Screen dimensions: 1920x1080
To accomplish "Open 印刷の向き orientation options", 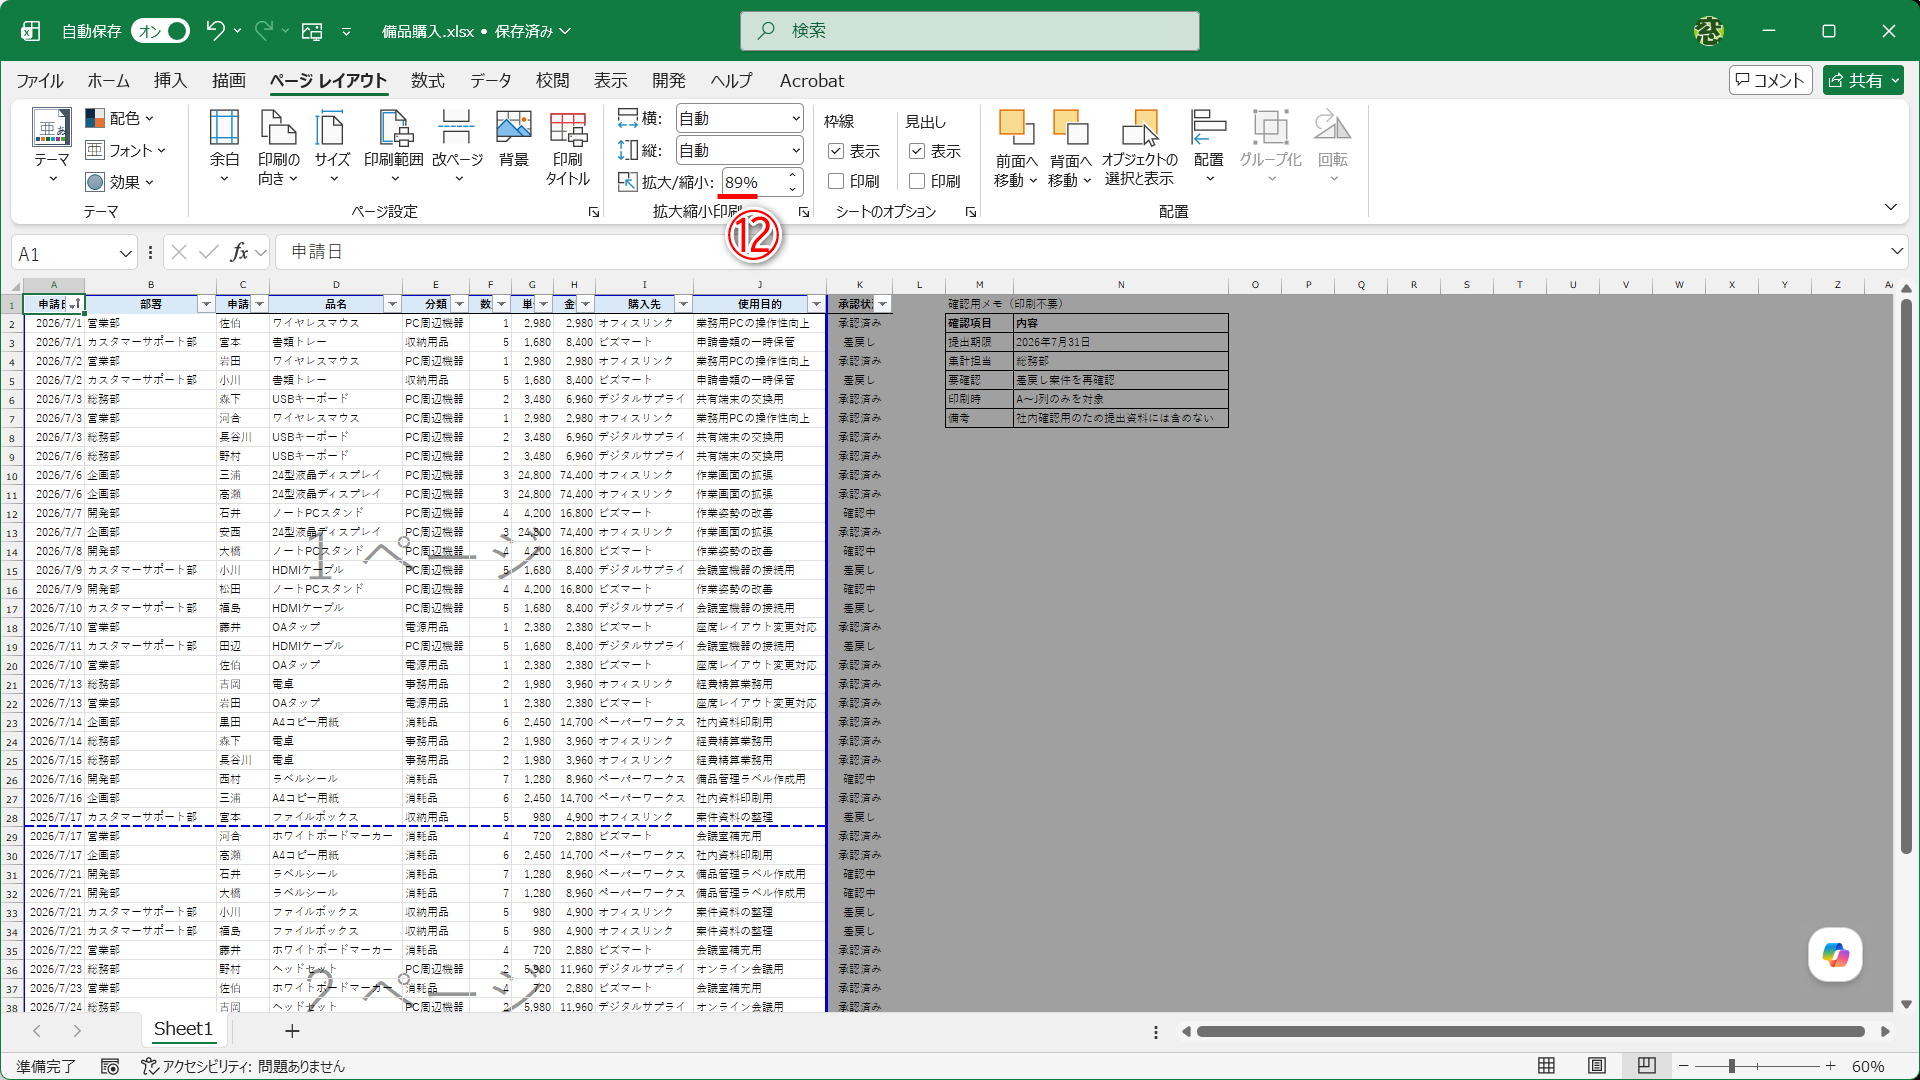I will [x=278, y=147].
